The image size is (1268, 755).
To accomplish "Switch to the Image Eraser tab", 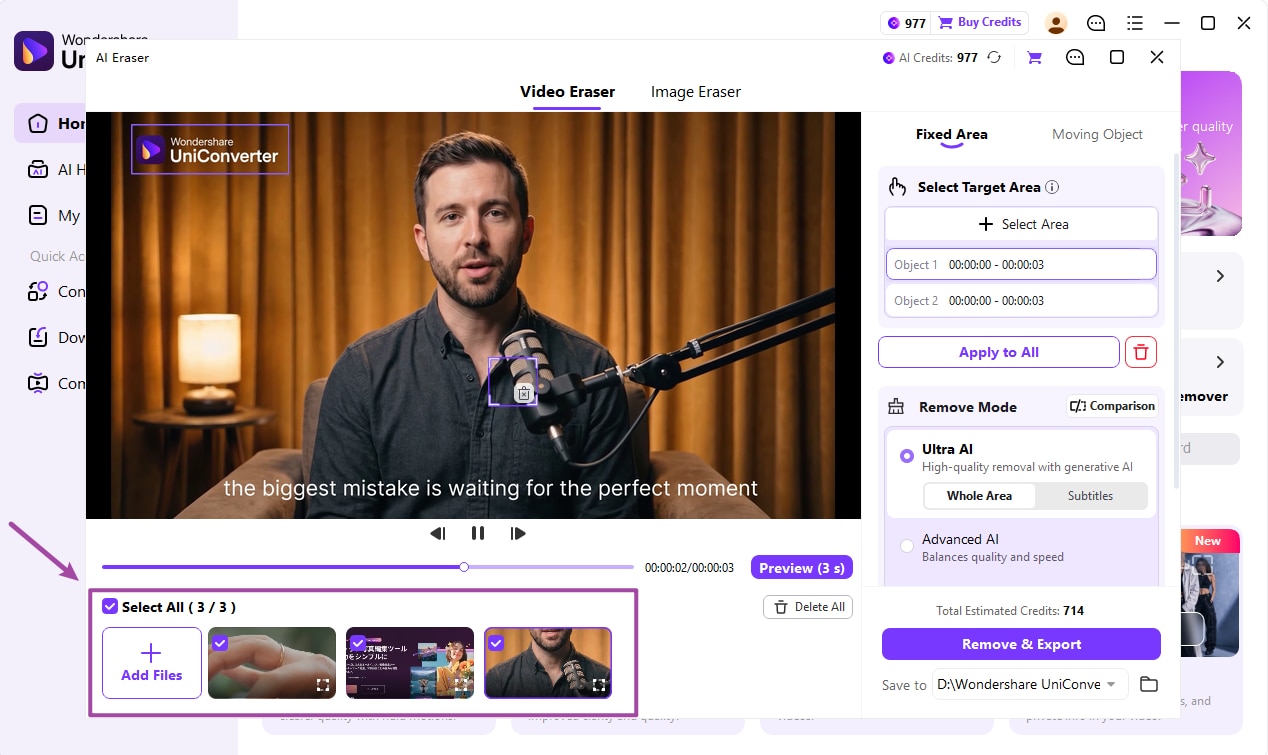I will point(696,92).
